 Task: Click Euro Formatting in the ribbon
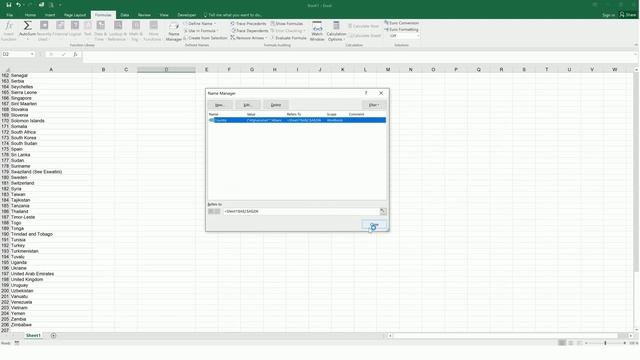[x=401, y=29]
